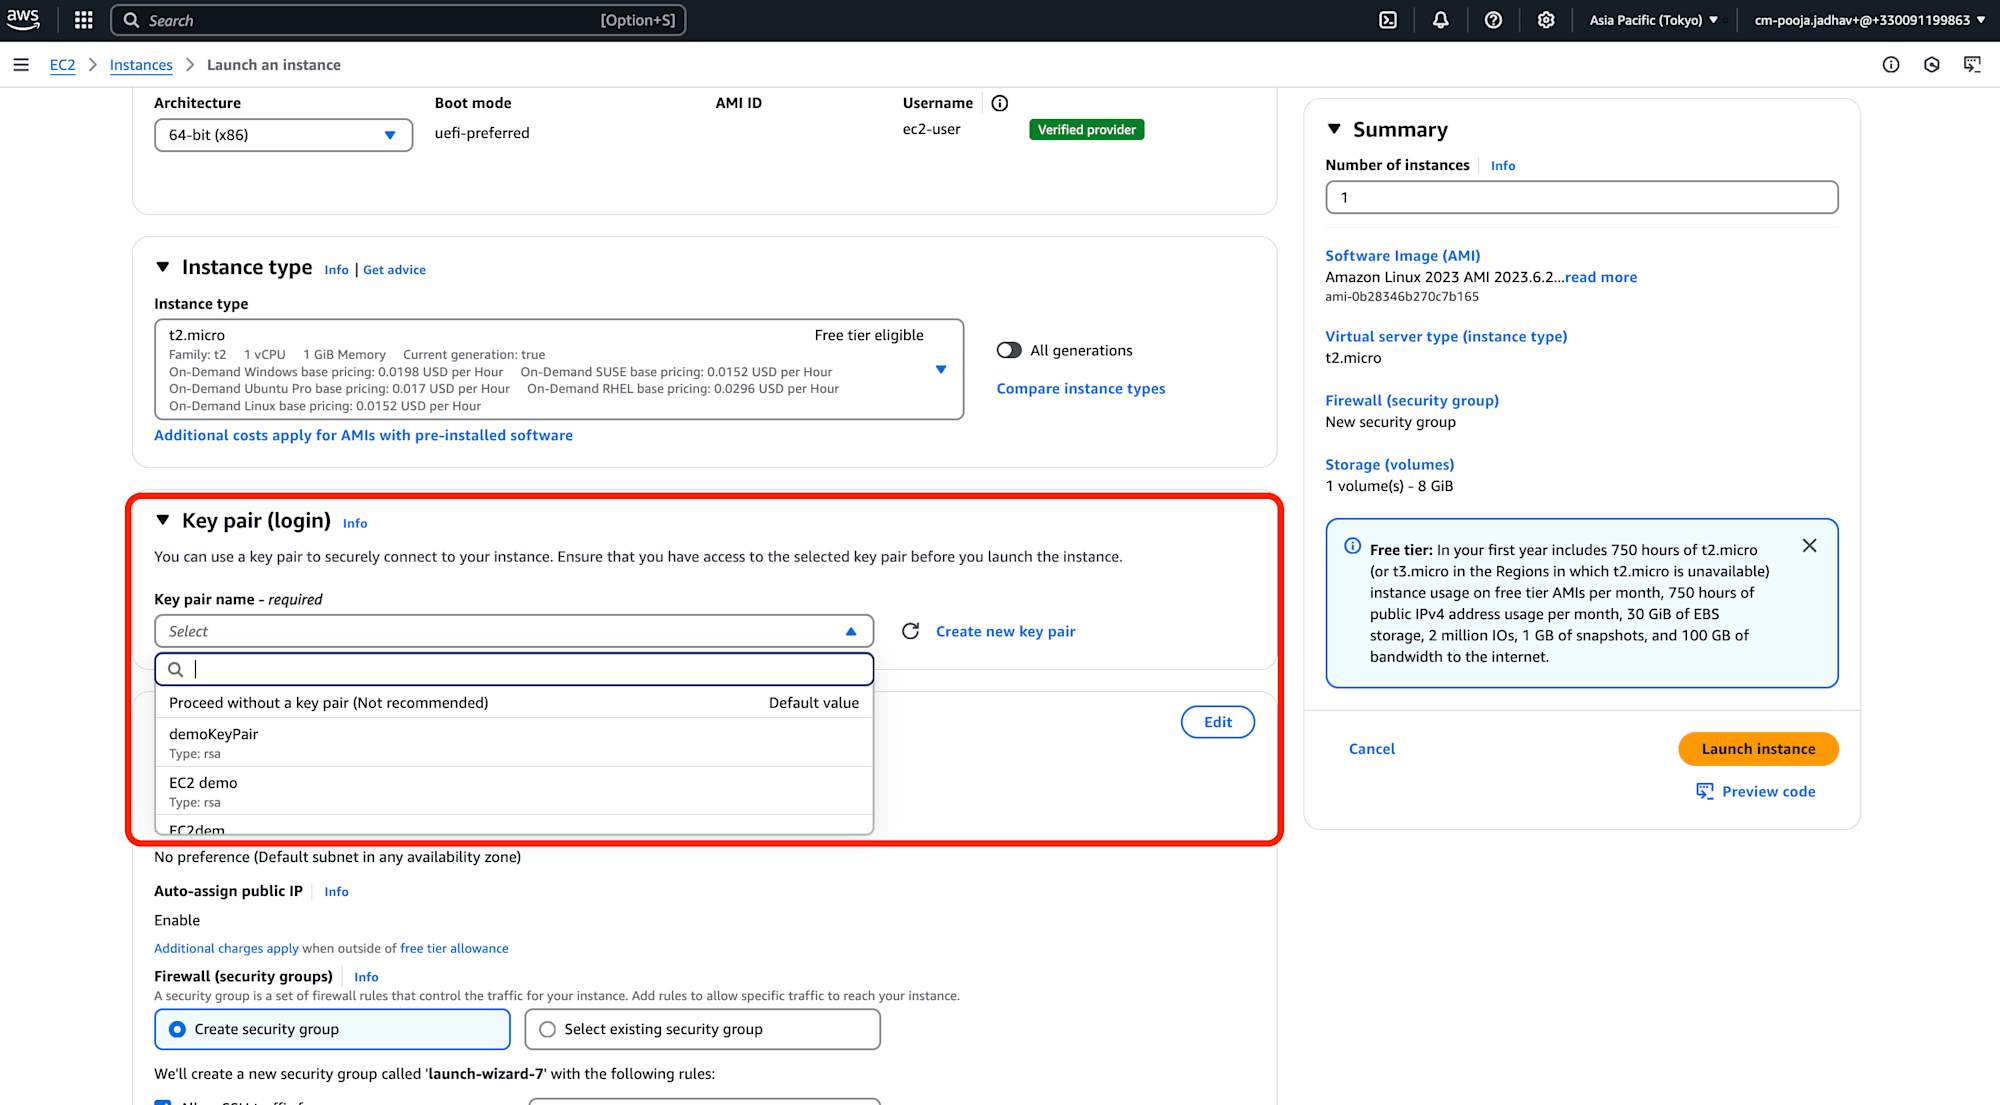Refresh the key pair list

pyautogui.click(x=911, y=631)
